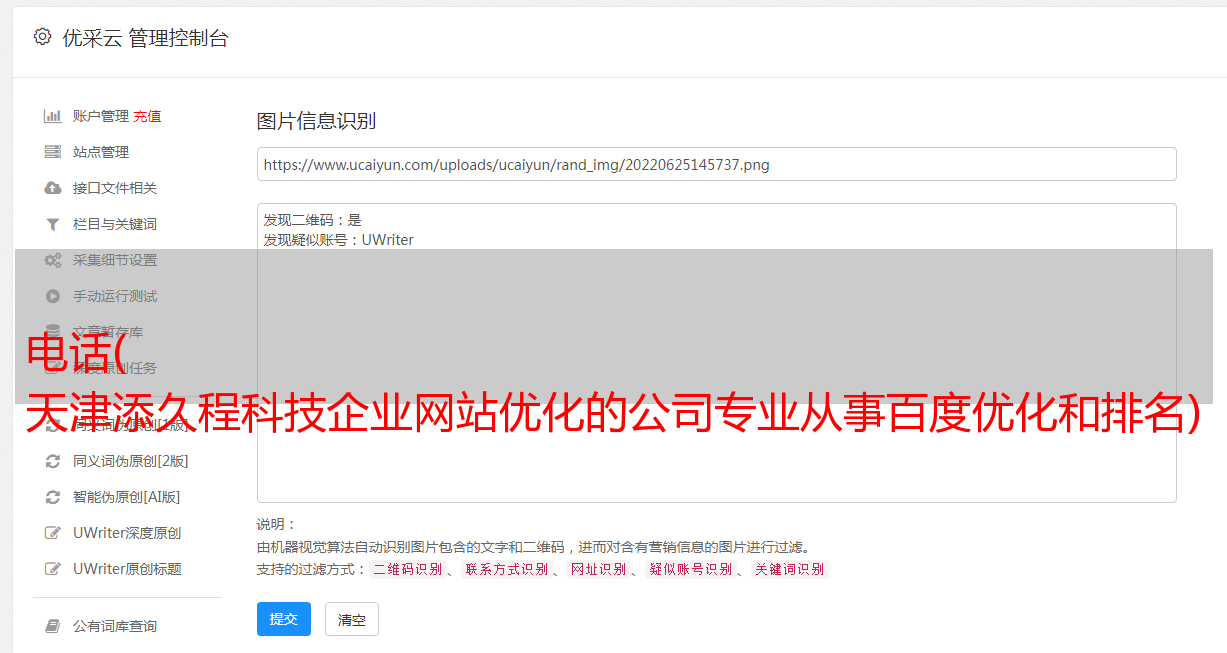Click the result line 发现二维码:是
Viewport: 1227px width, 653px height.
point(313,220)
